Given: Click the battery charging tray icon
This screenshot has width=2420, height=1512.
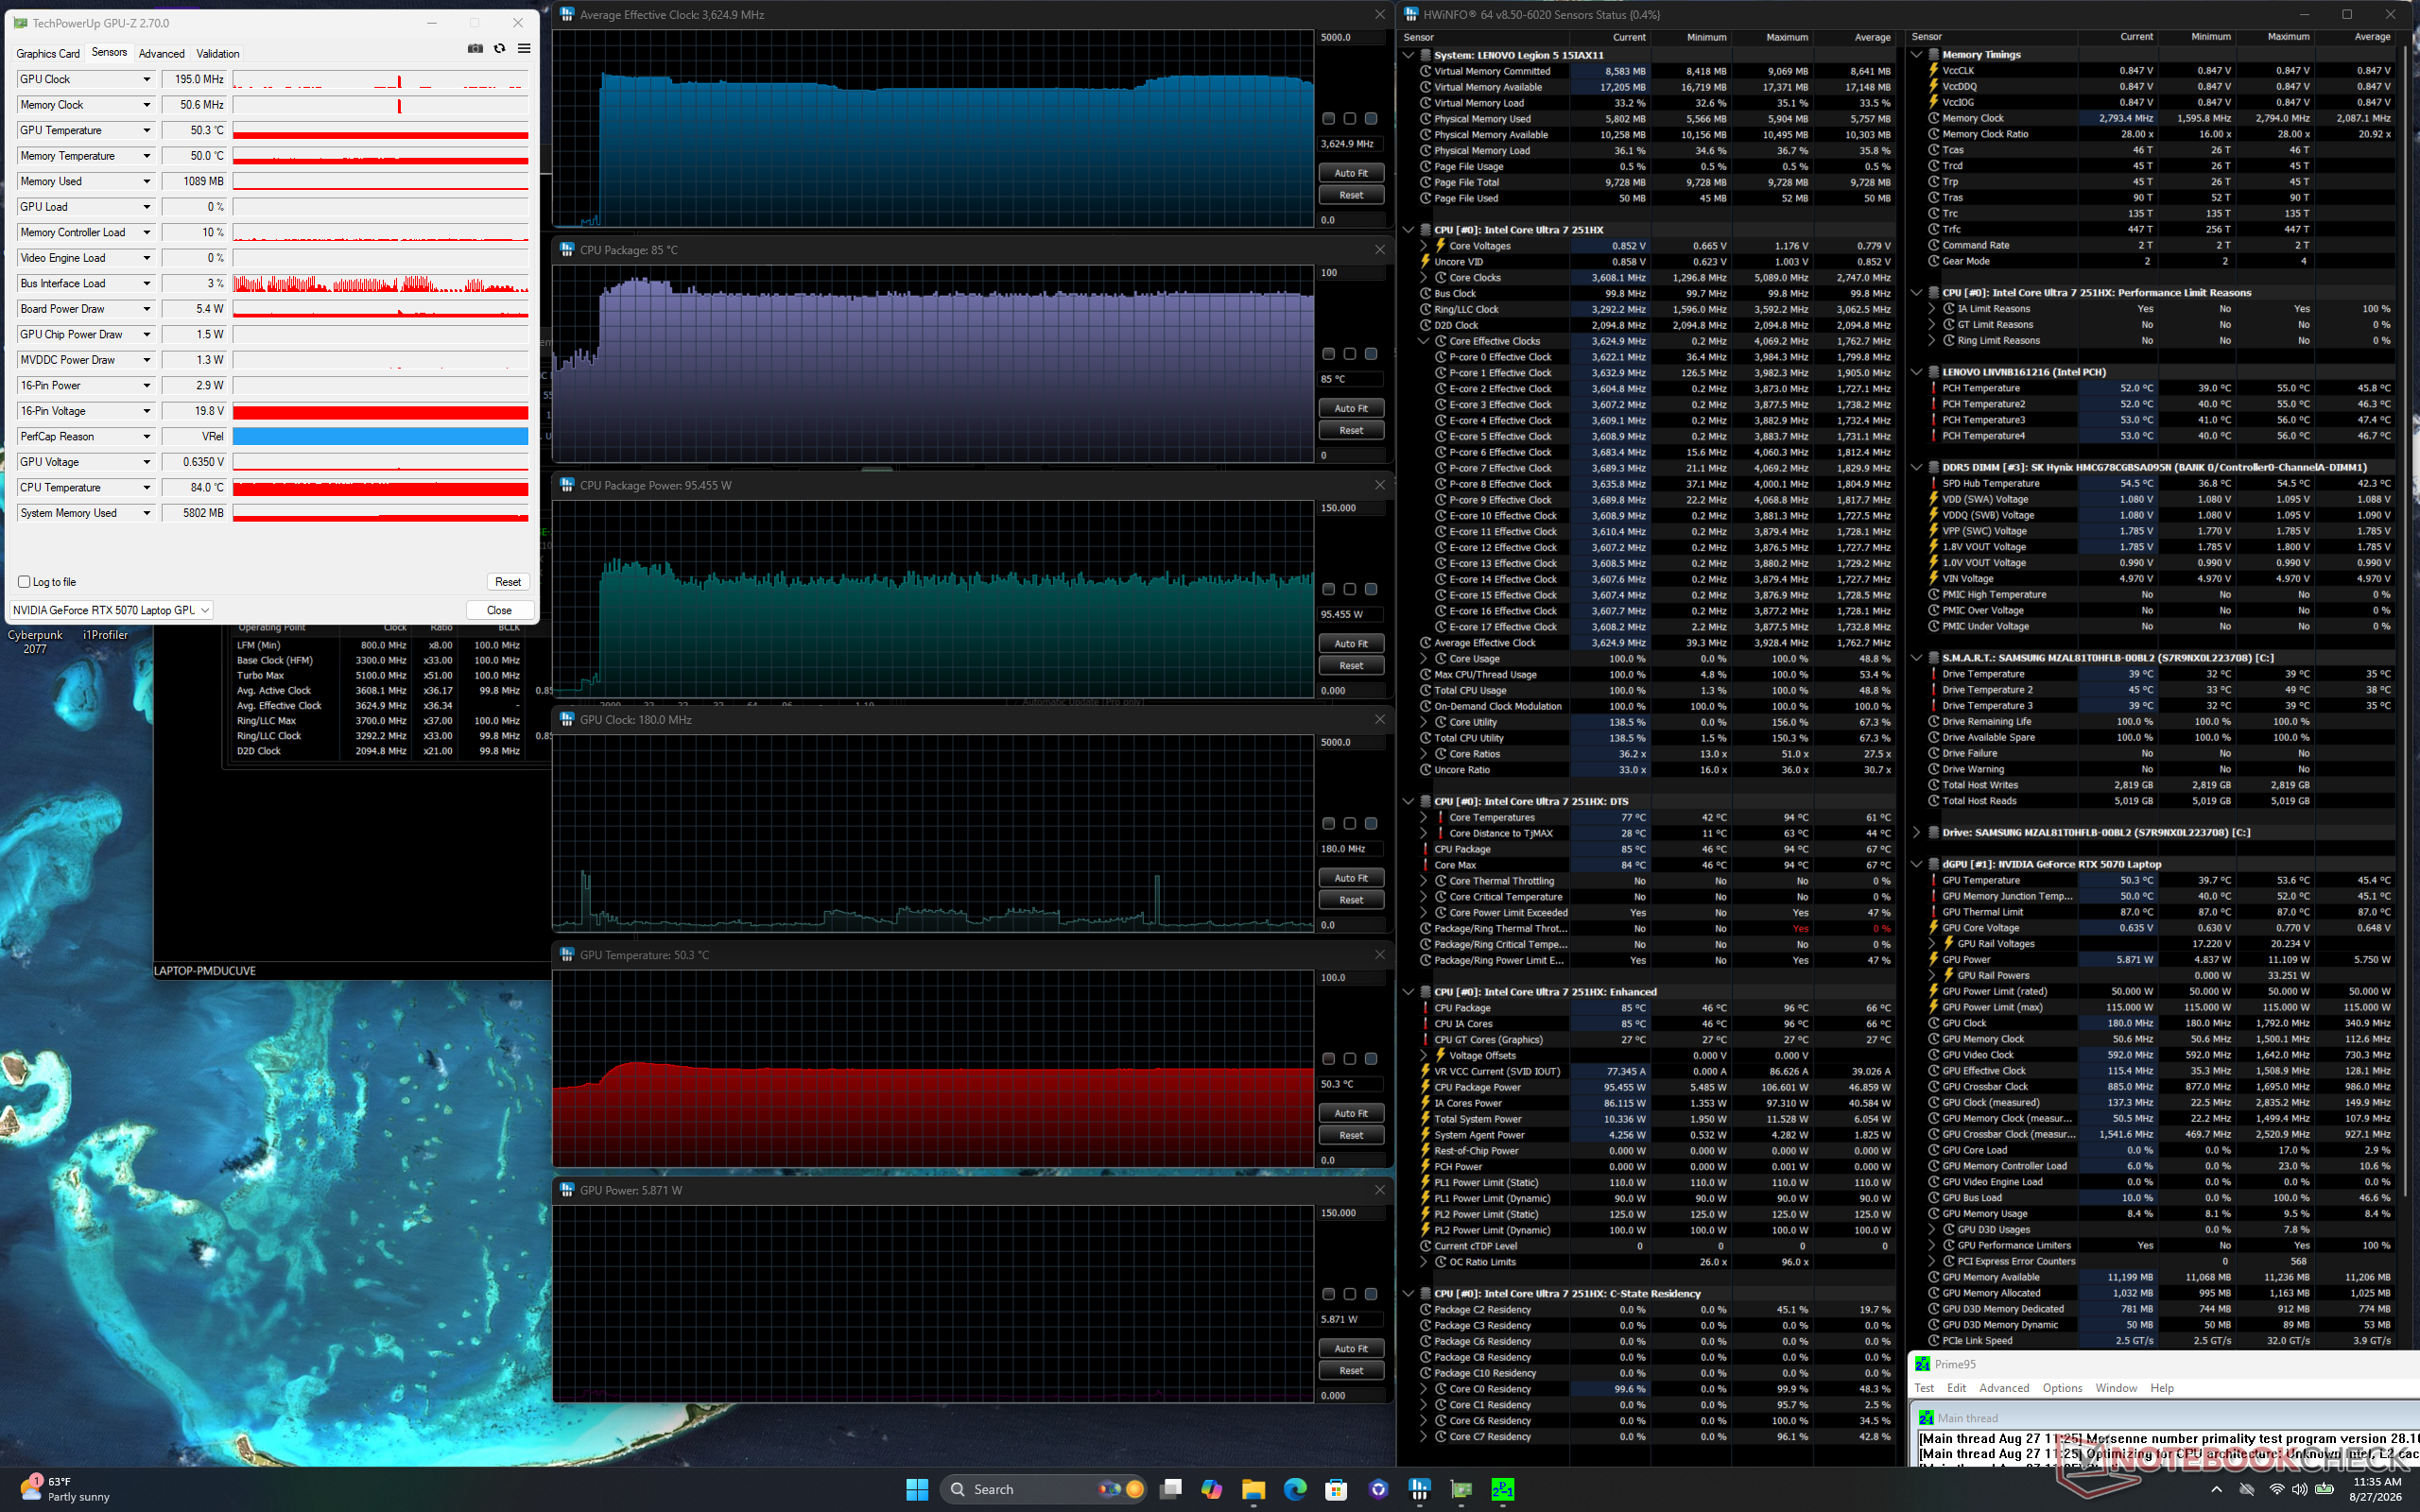Looking at the screenshot, I should [2322, 1489].
